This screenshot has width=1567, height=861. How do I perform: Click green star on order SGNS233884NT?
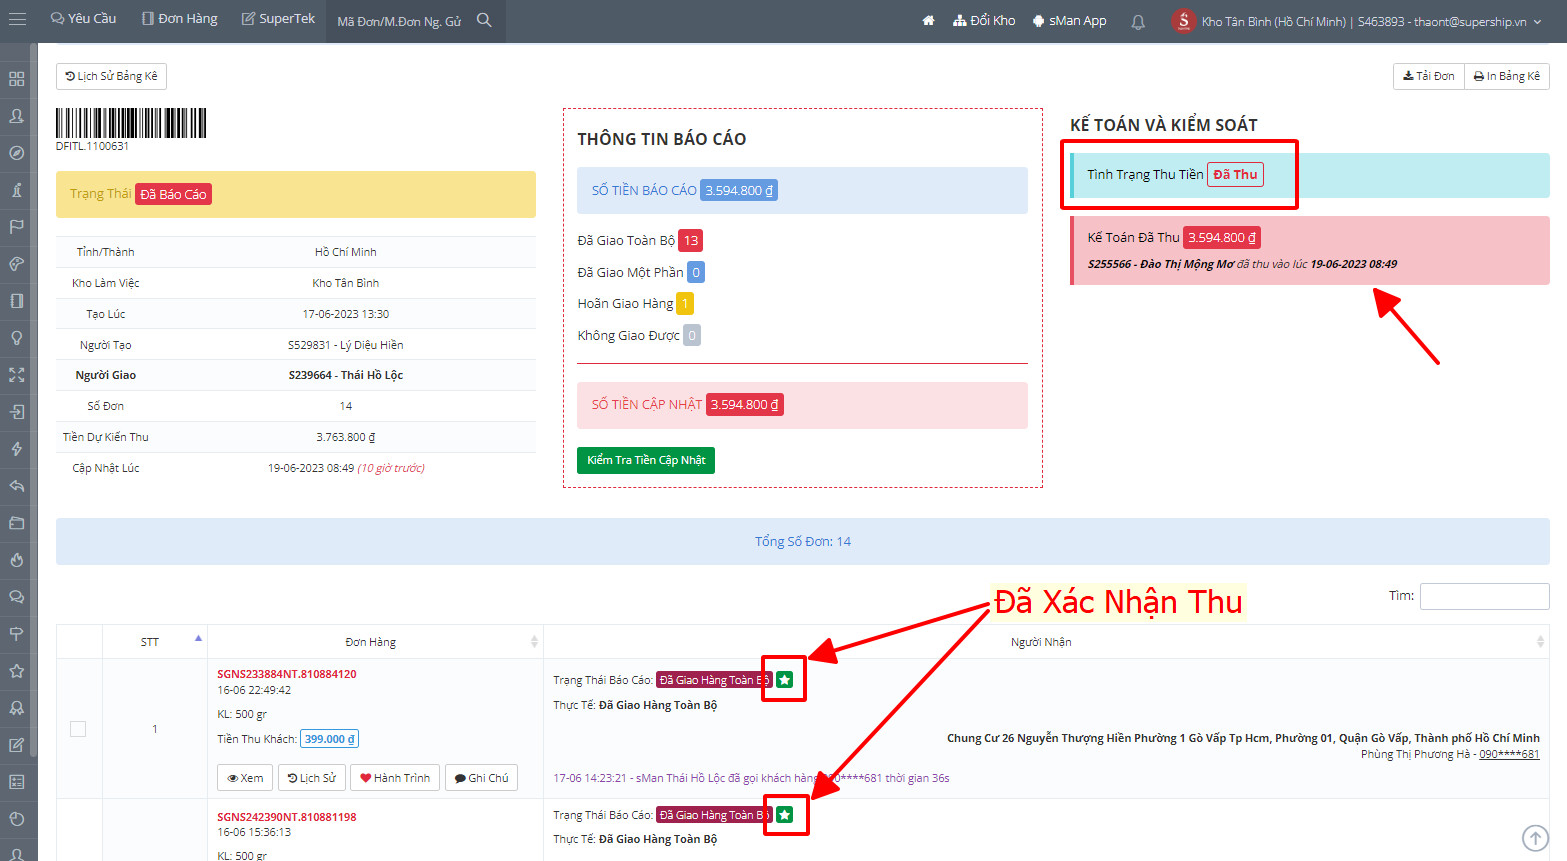point(785,680)
